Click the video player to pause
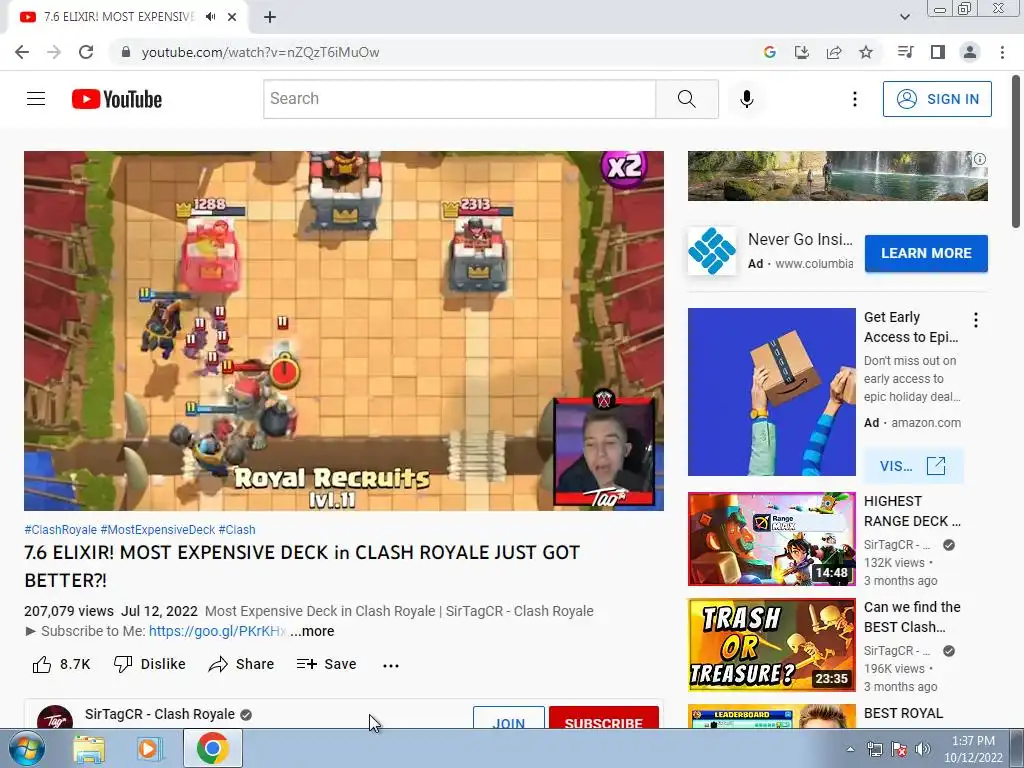 [344, 330]
